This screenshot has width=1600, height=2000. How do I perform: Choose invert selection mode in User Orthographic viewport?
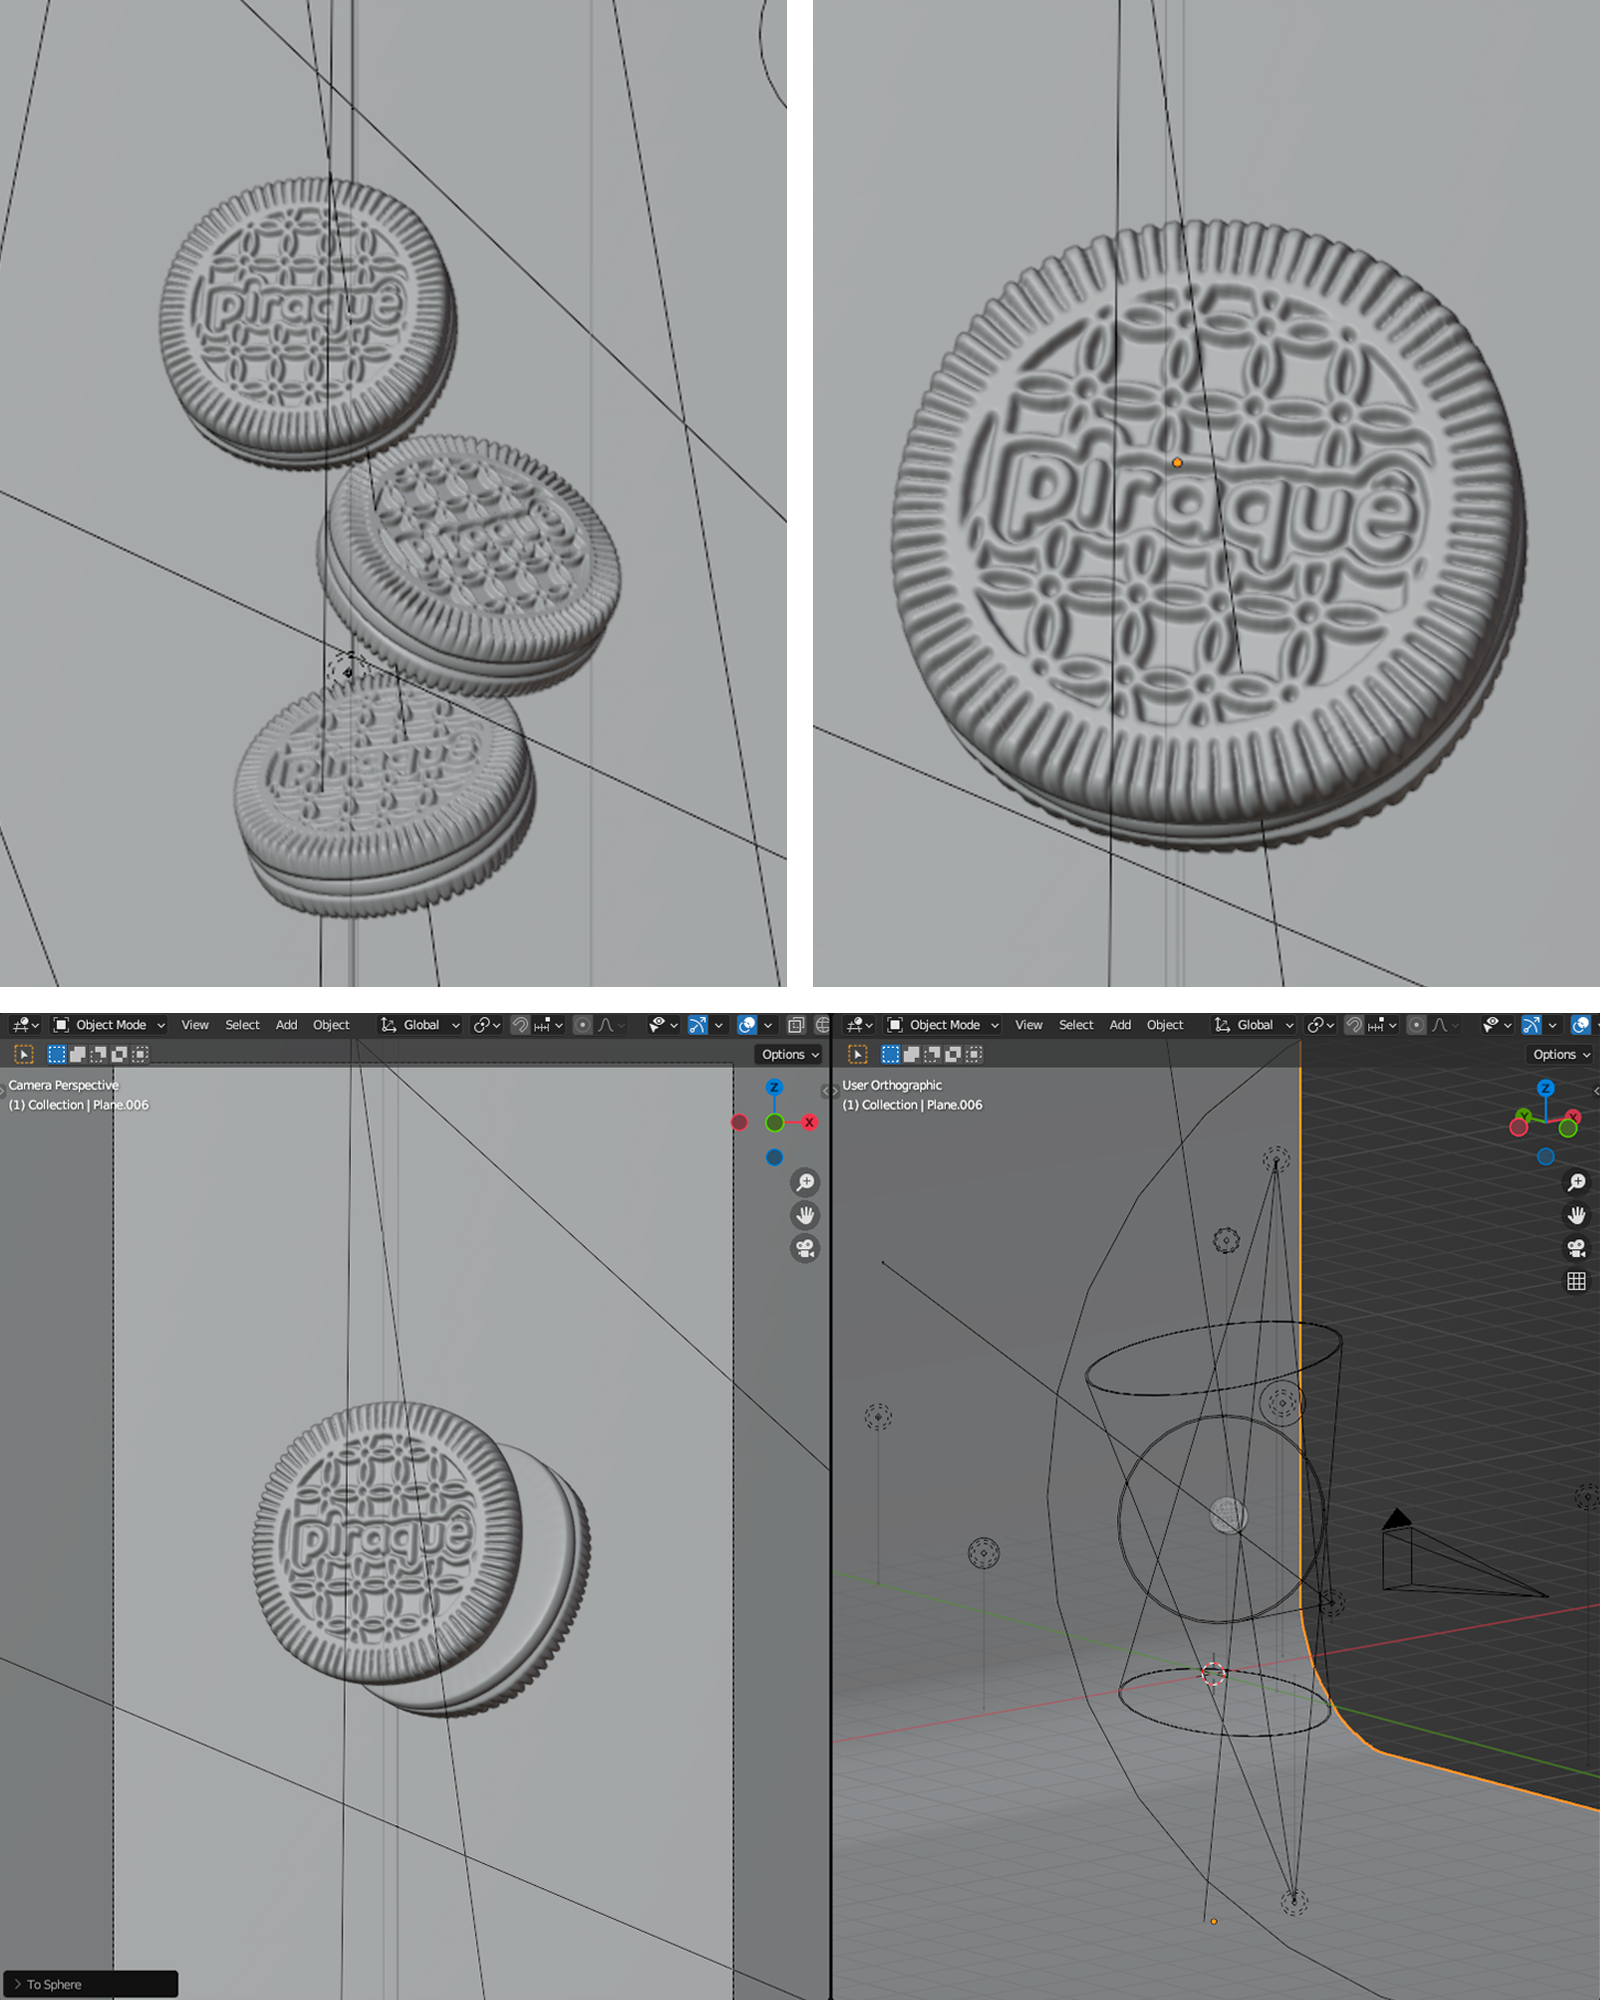point(954,1054)
